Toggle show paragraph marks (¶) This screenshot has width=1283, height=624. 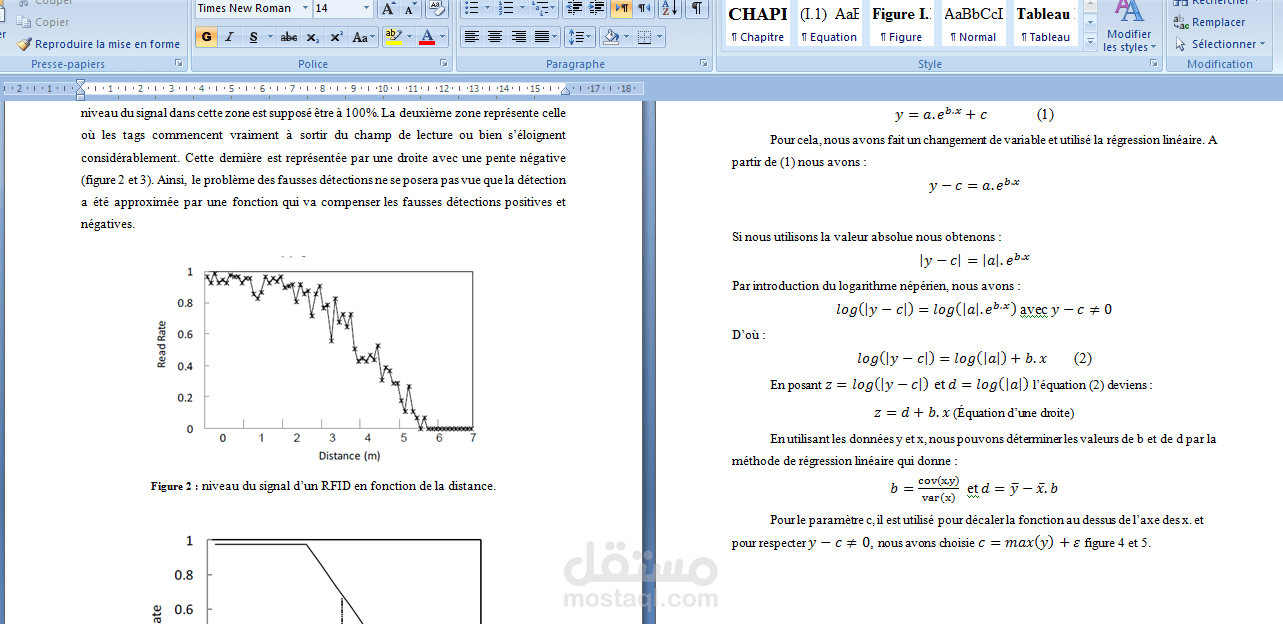point(696,8)
